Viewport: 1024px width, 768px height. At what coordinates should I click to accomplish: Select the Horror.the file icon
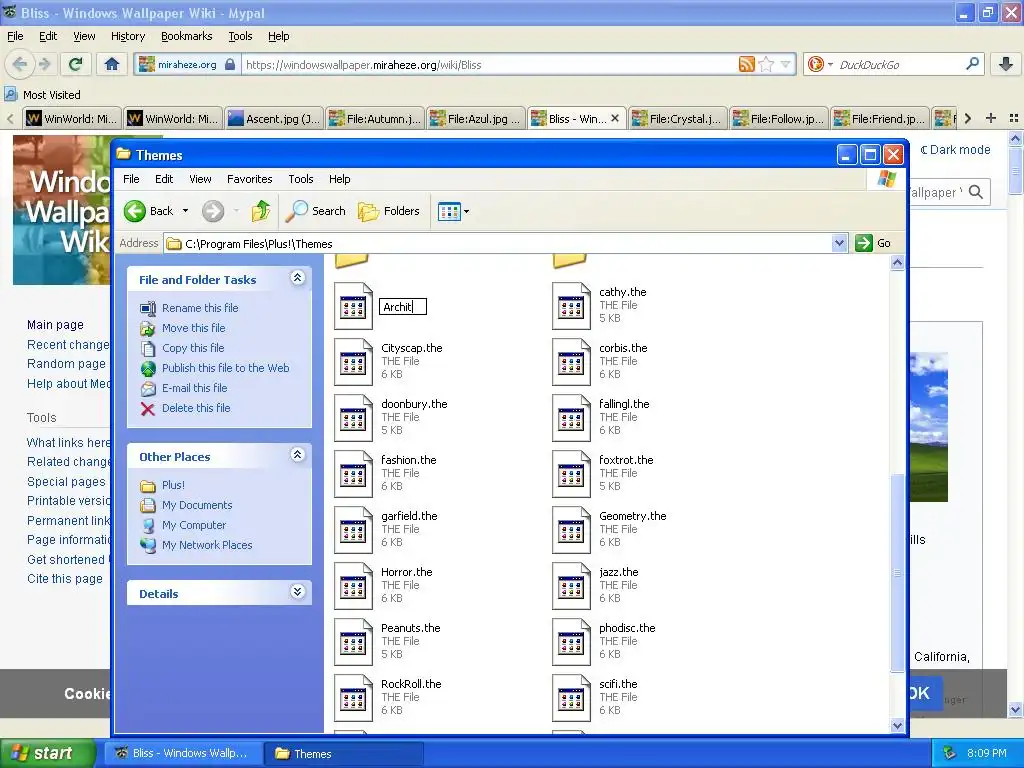coord(353,587)
